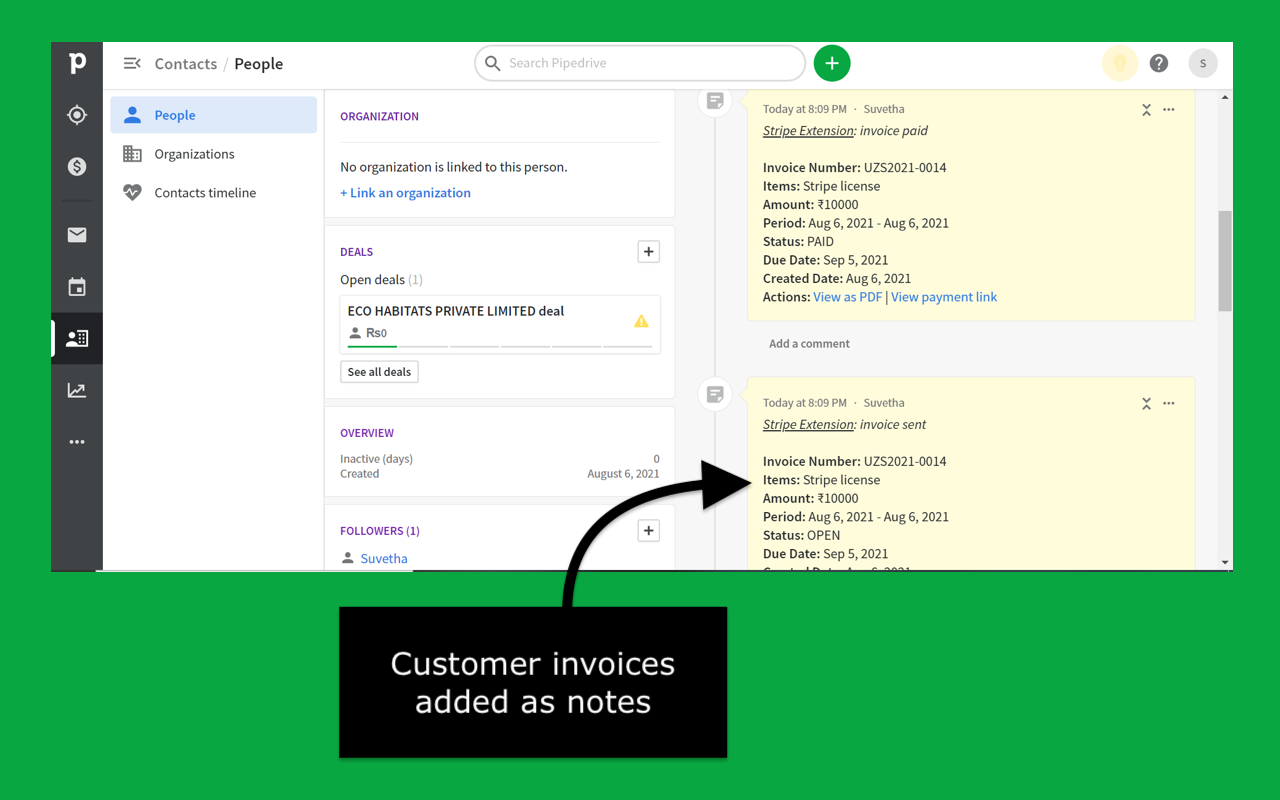Open the Deals section via the dollar icon
This screenshot has height=800, width=1280.
click(x=77, y=166)
